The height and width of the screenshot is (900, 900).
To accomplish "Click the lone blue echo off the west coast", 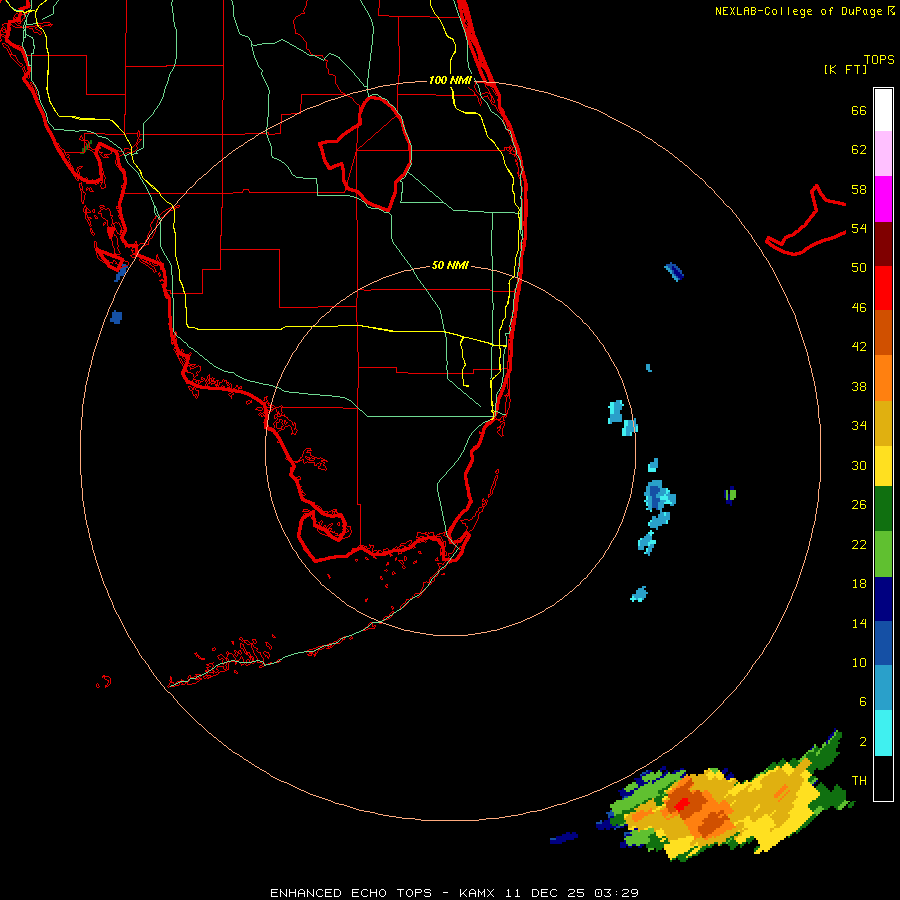I will pyautogui.click(x=116, y=317).
